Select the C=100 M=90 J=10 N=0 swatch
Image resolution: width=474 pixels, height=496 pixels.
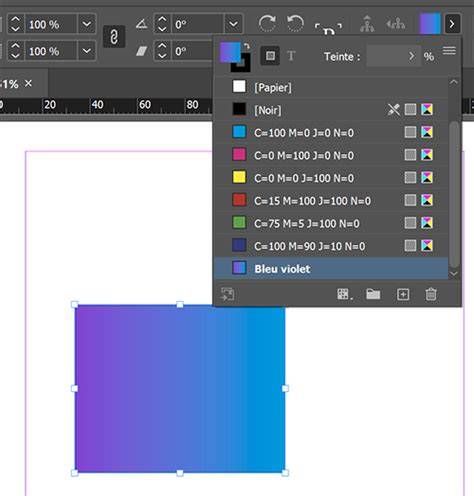331,246
